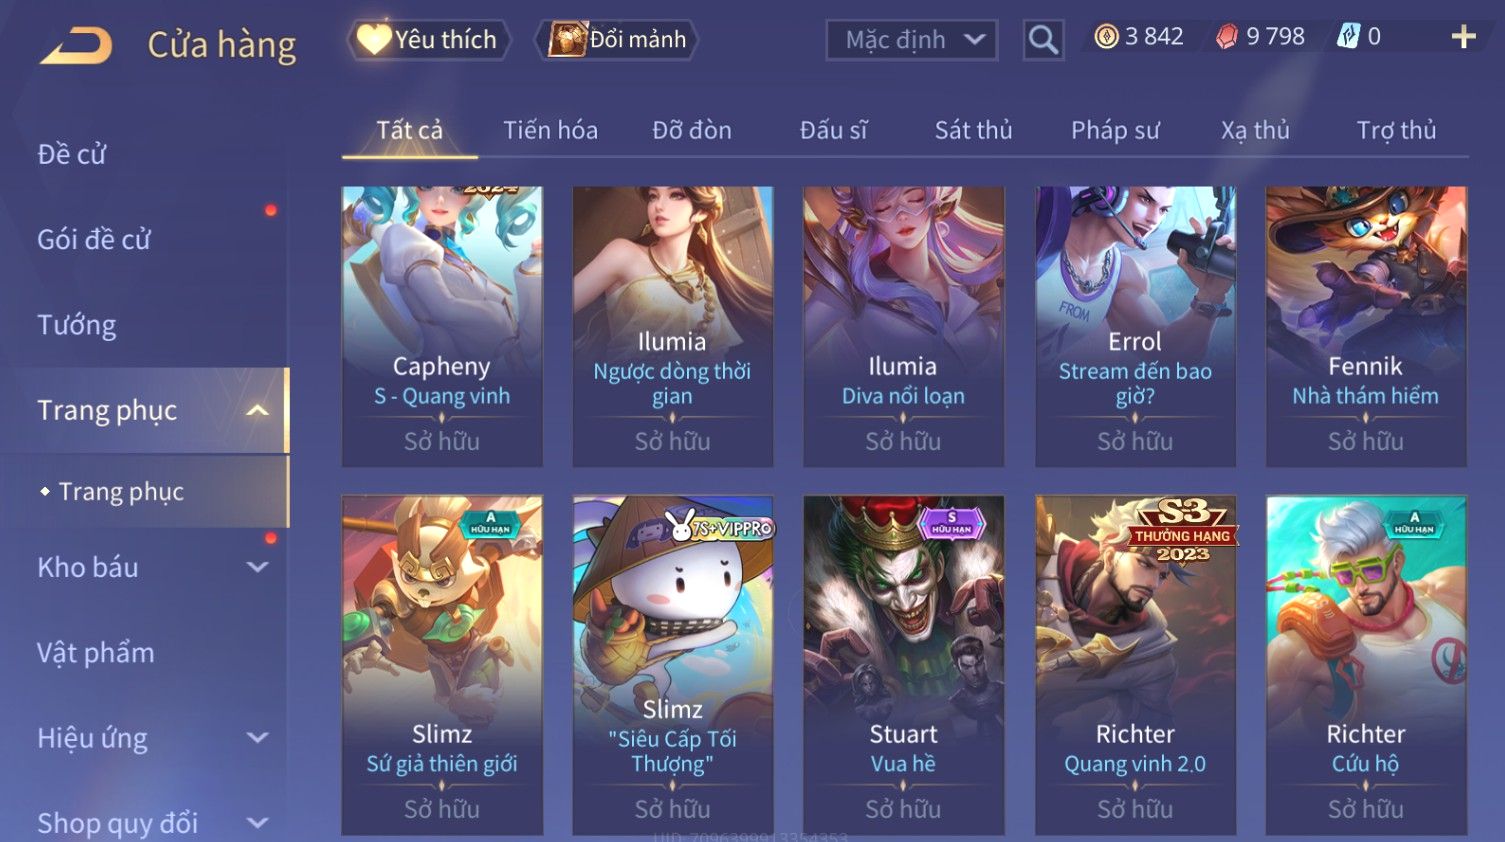Image resolution: width=1505 pixels, height=842 pixels.
Task: Click the back arrow icon
Action: 77,46
